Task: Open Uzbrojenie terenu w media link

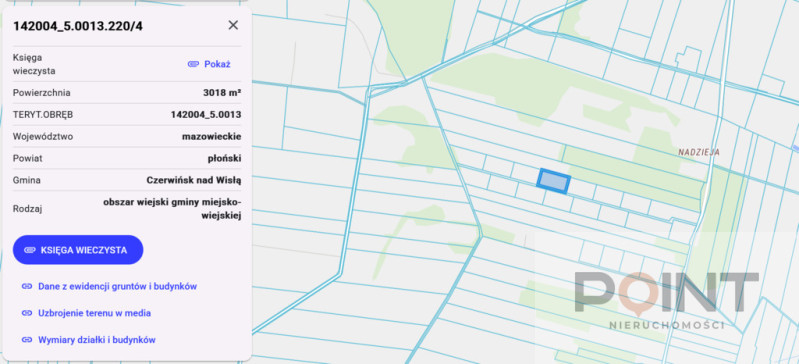Action: [x=94, y=313]
